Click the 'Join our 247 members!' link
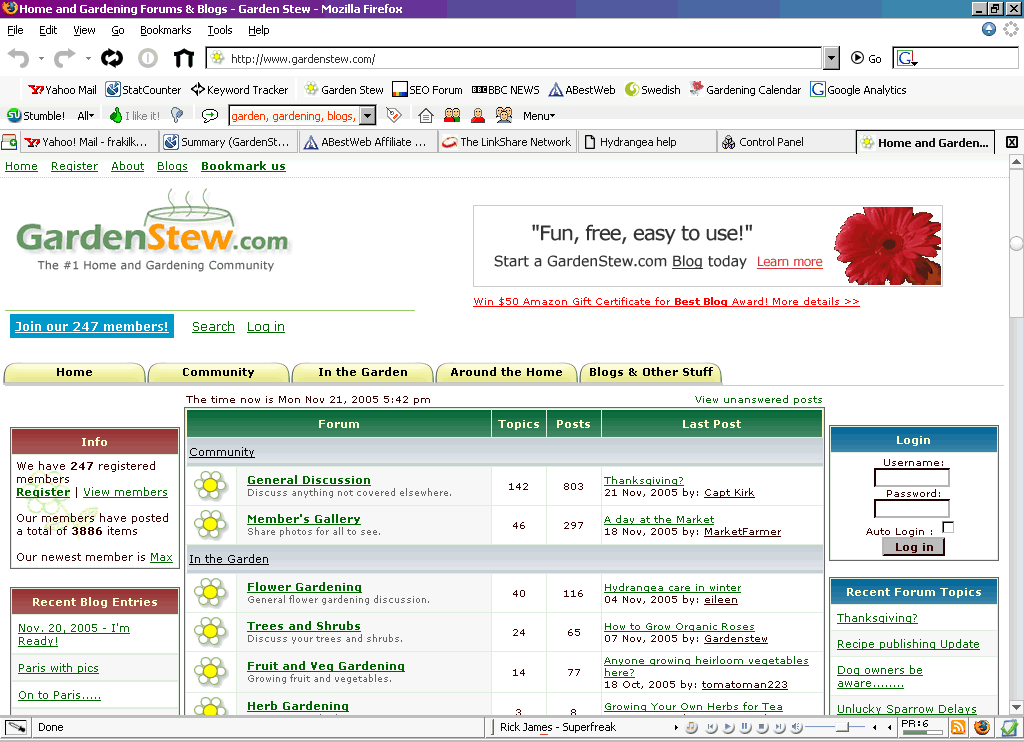This screenshot has width=1024, height=742. 92,326
